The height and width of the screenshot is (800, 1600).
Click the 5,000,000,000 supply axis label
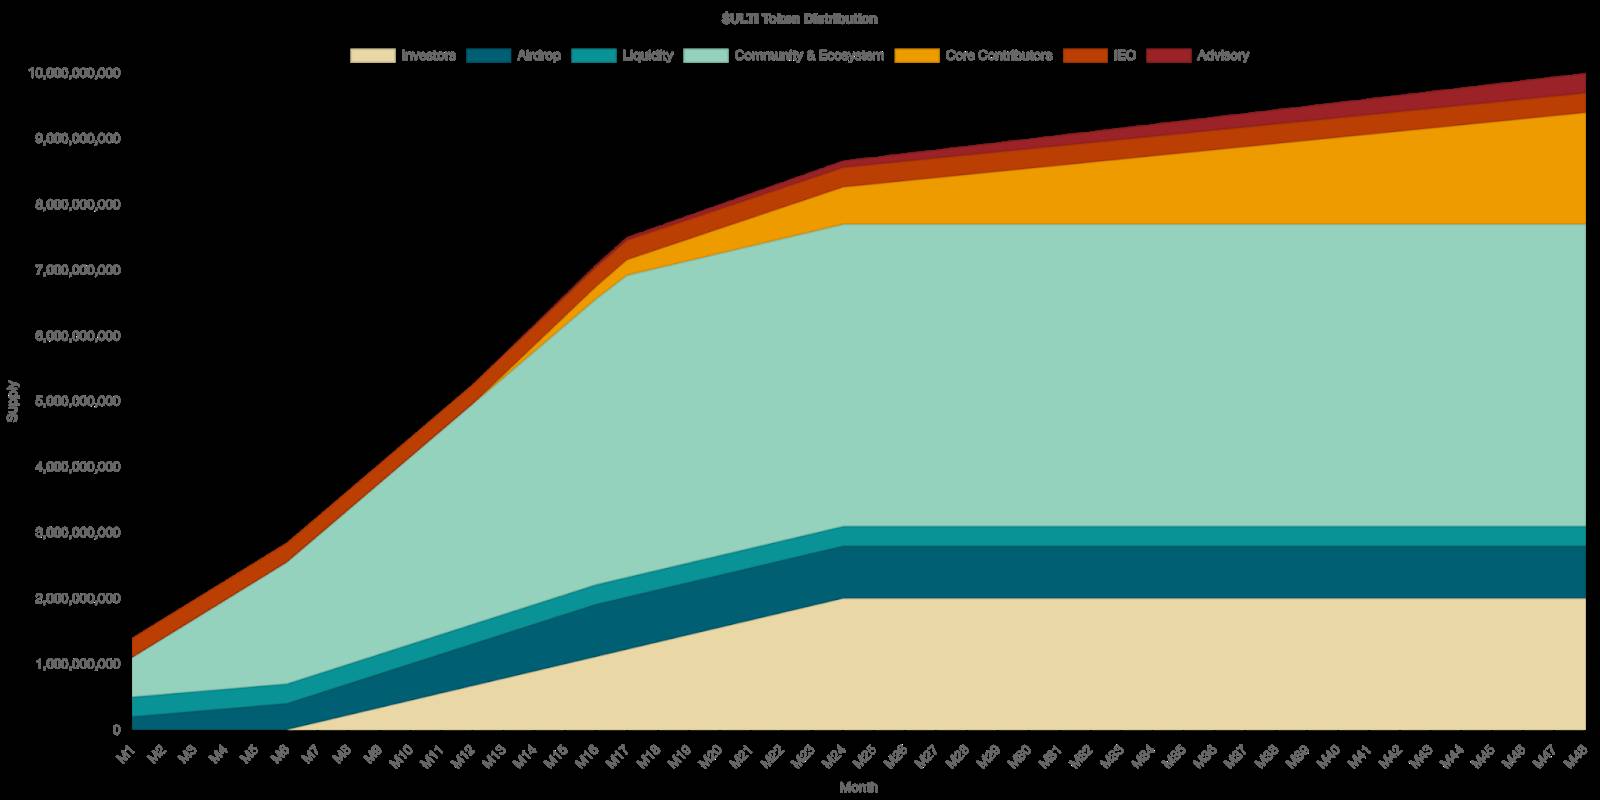[79, 402]
